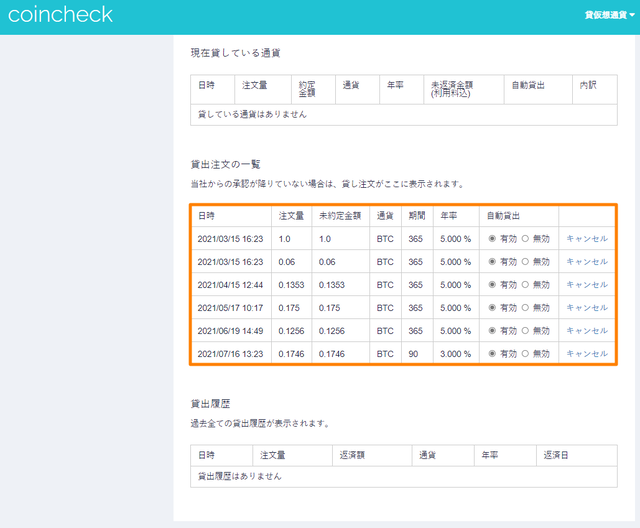
Task: Click the date 2021/06/19 14:49
Action: coord(230,331)
